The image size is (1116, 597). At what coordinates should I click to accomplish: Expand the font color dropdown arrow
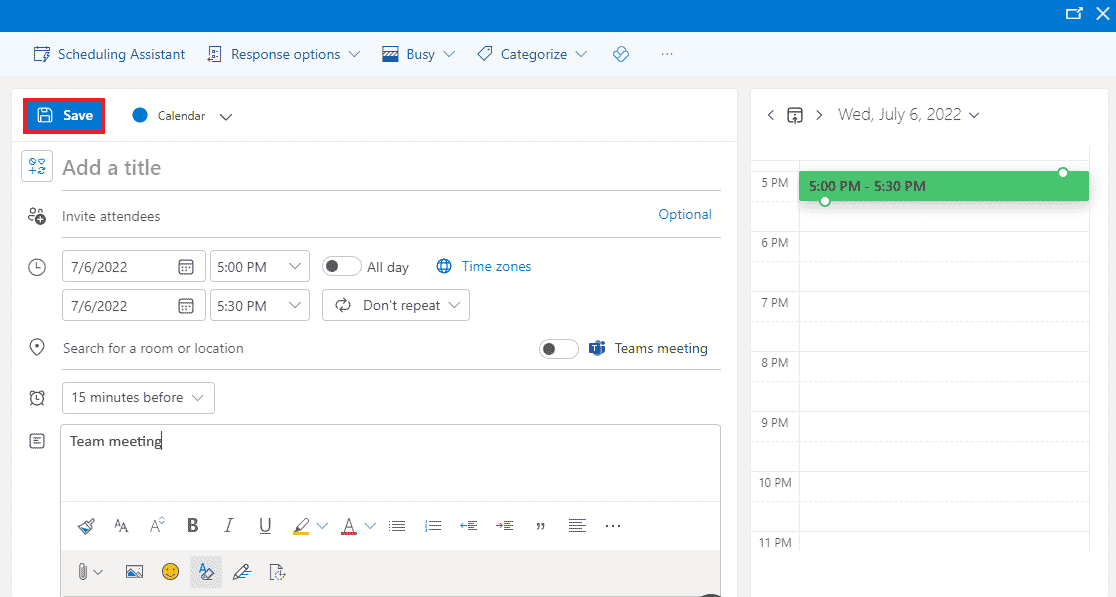[x=370, y=526]
